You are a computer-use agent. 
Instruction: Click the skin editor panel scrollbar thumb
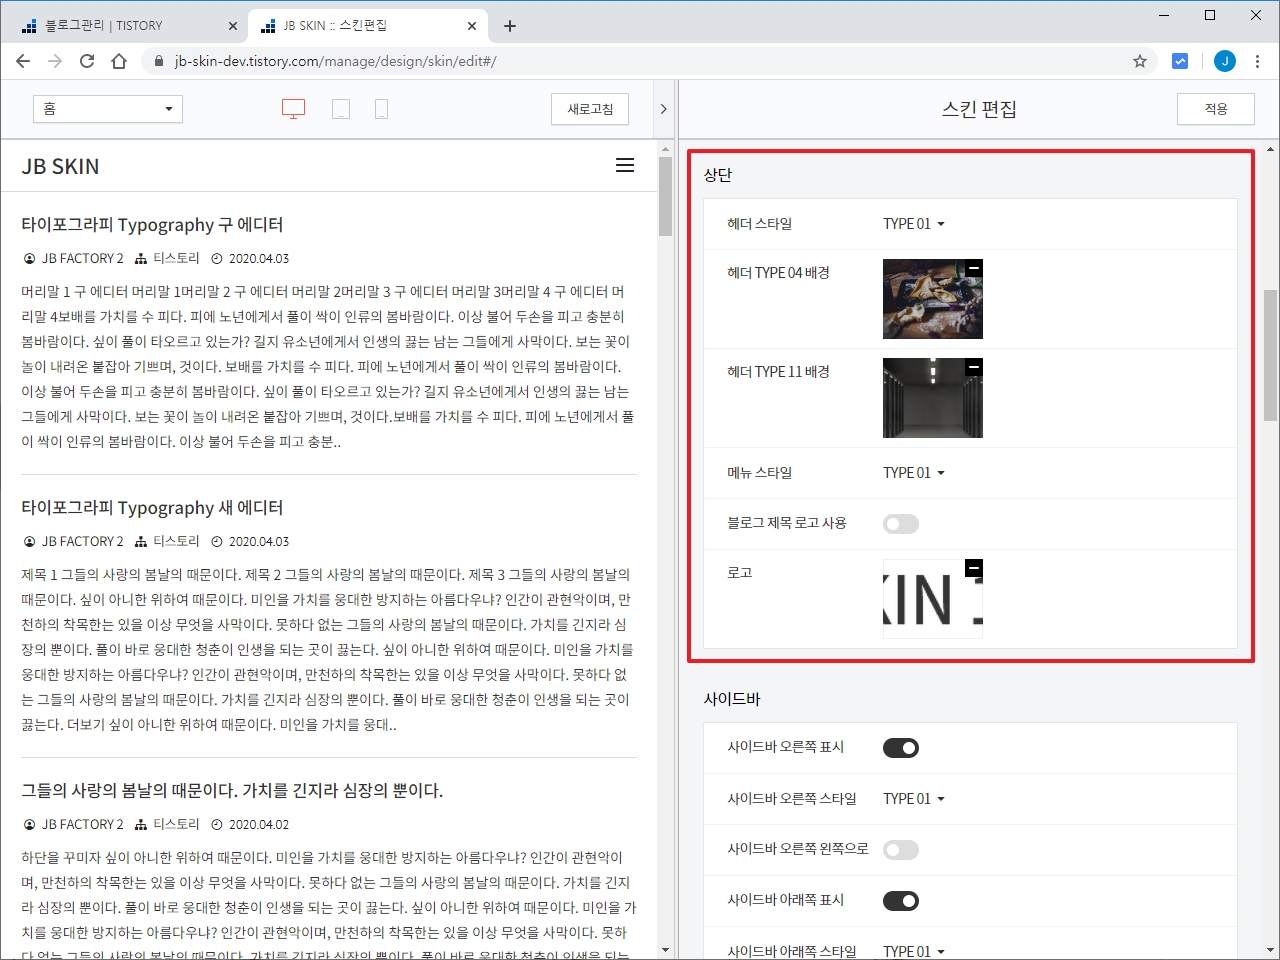(x=1271, y=355)
